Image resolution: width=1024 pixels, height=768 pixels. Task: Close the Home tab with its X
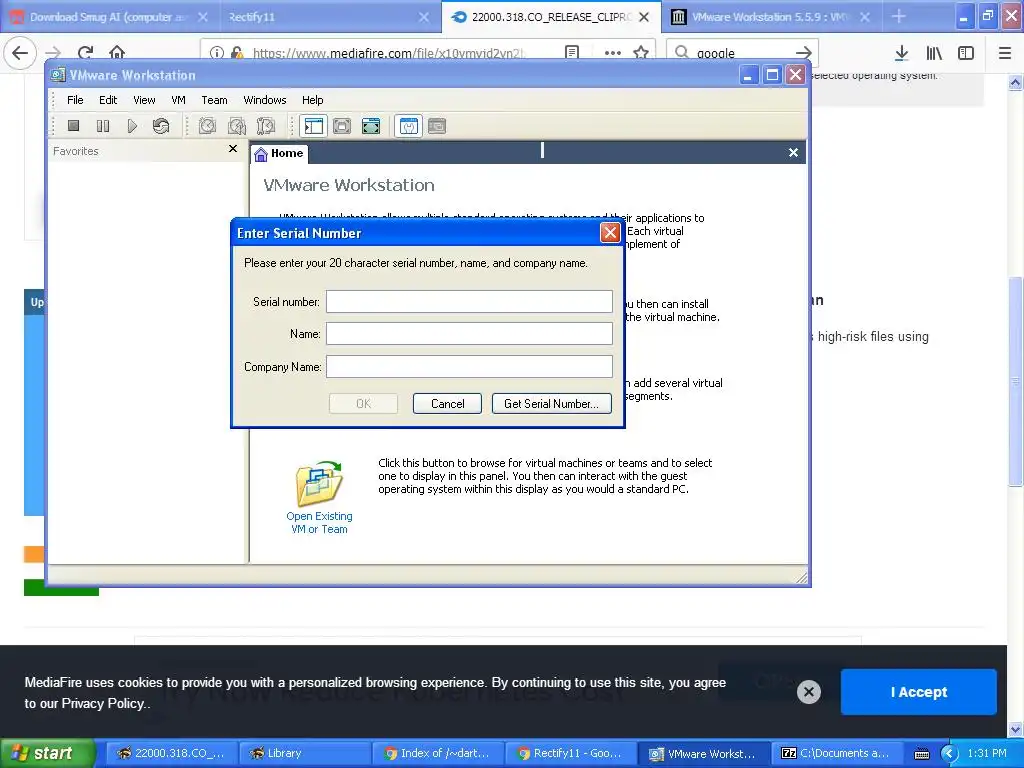point(793,152)
